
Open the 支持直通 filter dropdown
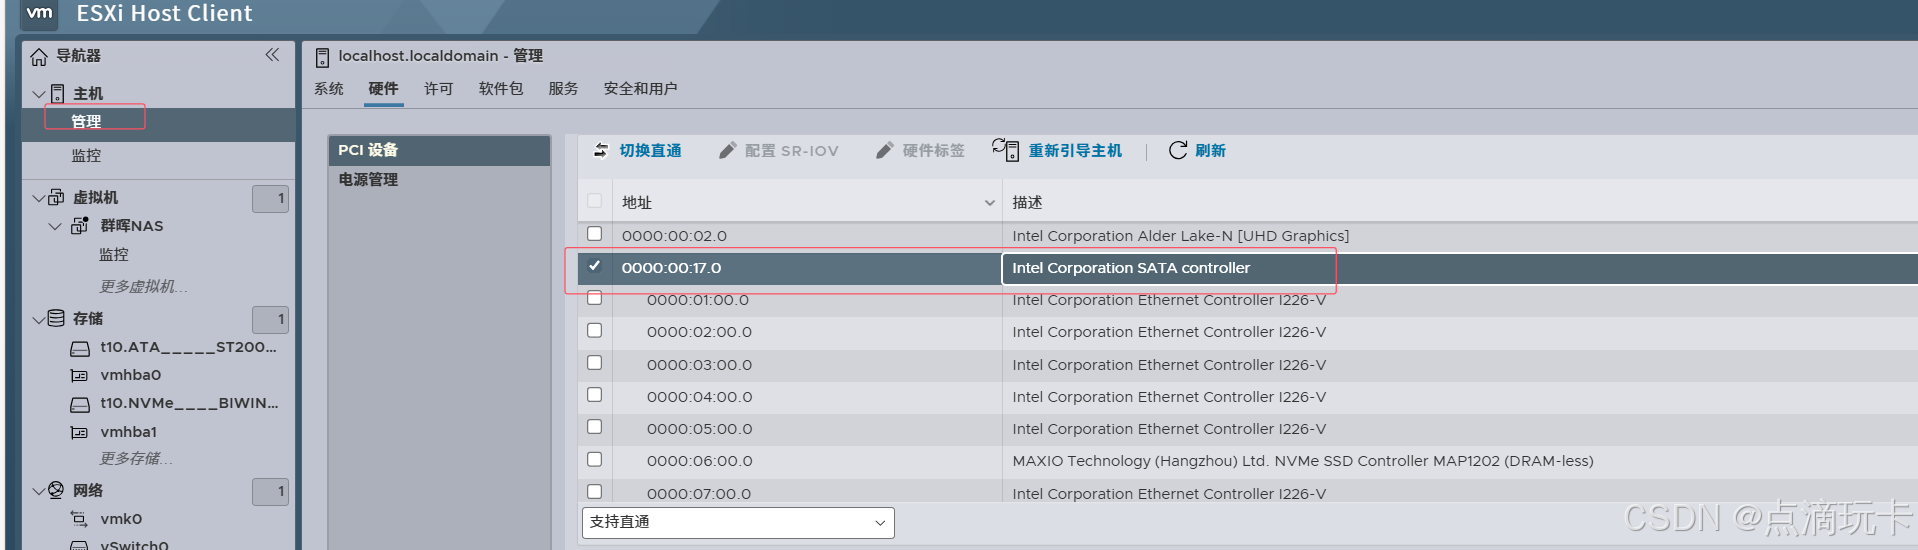point(738,522)
